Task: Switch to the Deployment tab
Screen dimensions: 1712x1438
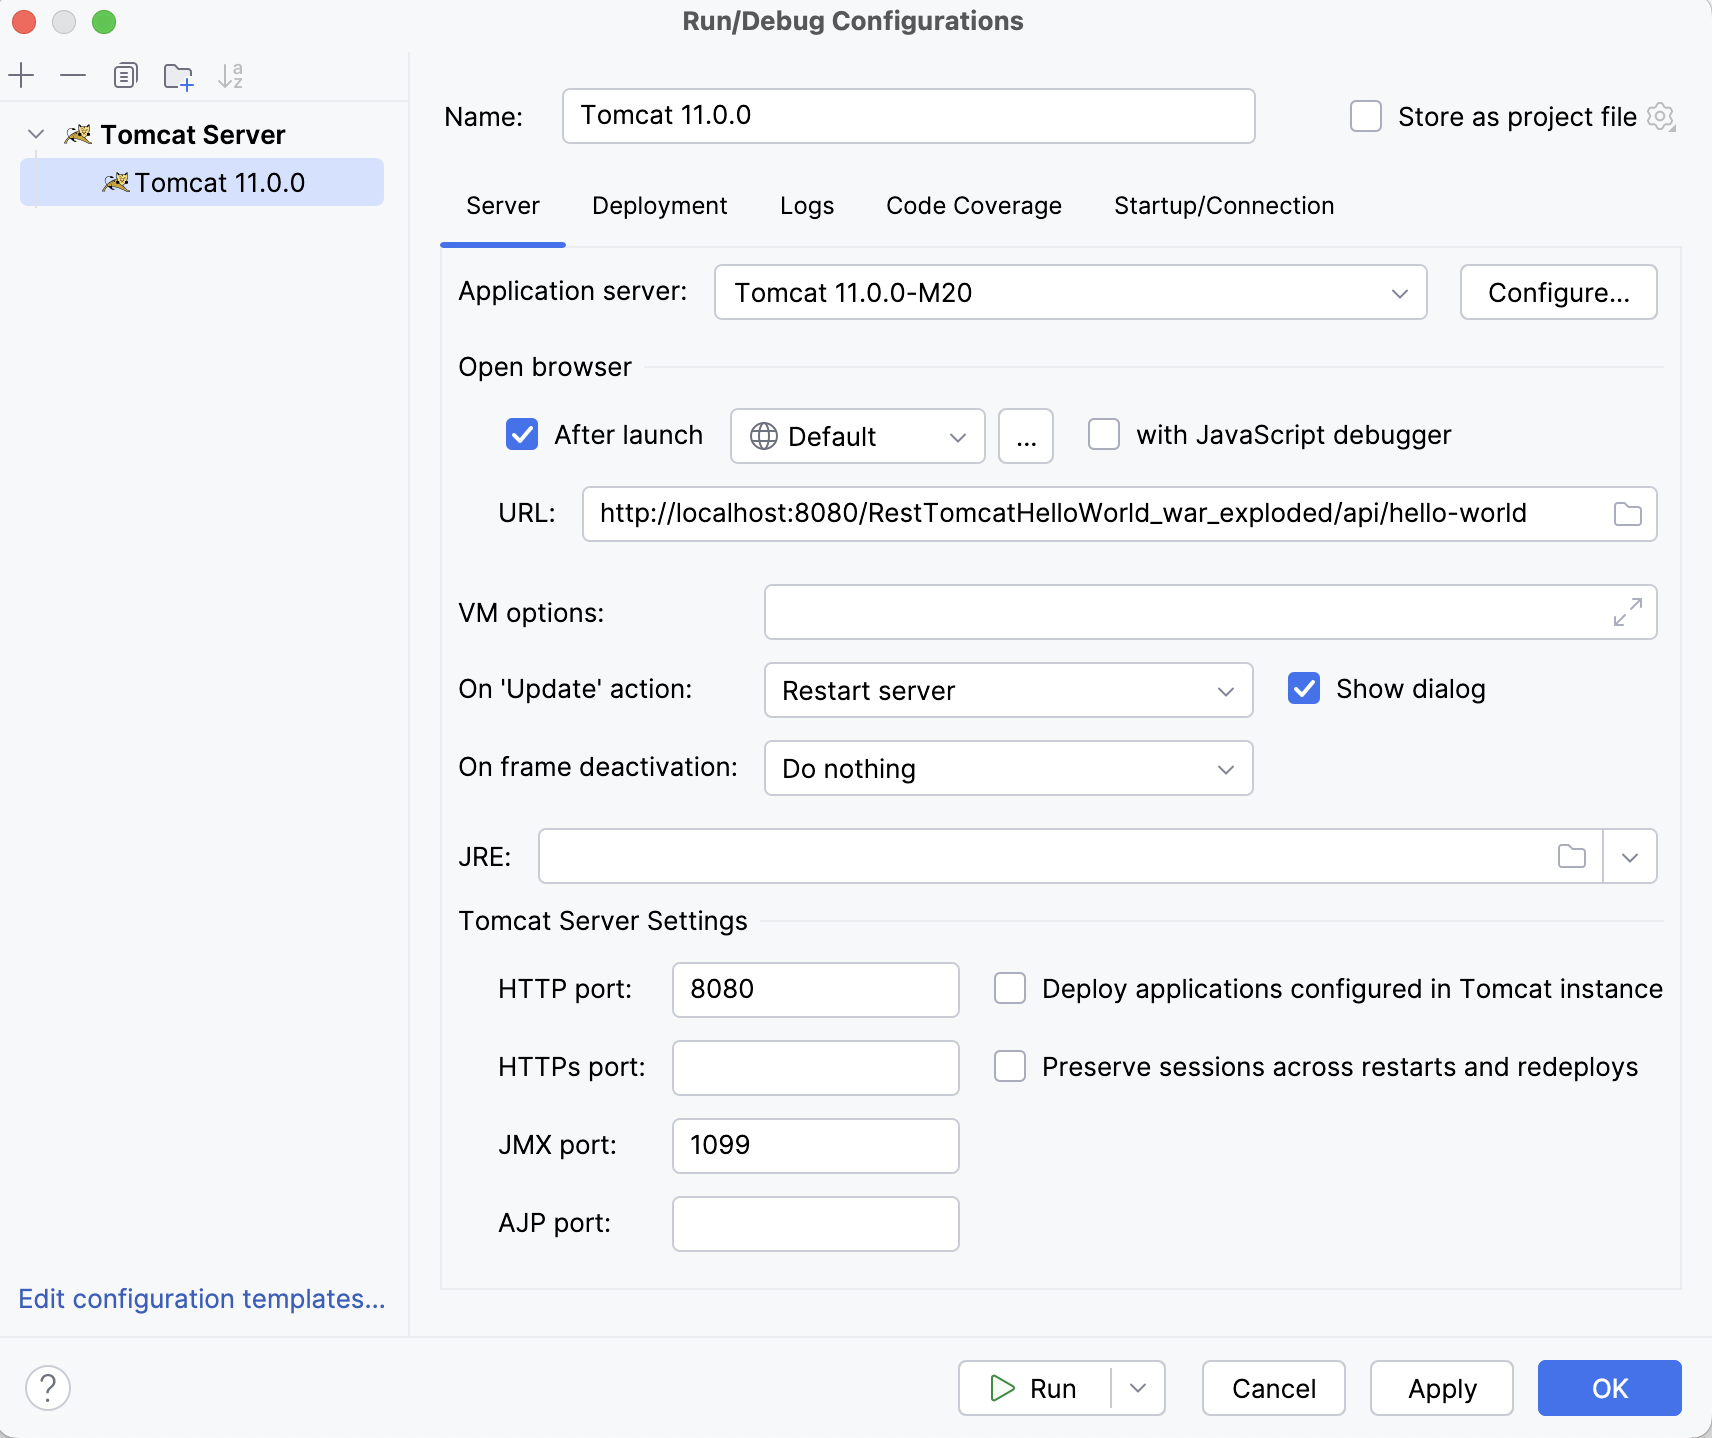Action: pyautogui.click(x=659, y=206)
